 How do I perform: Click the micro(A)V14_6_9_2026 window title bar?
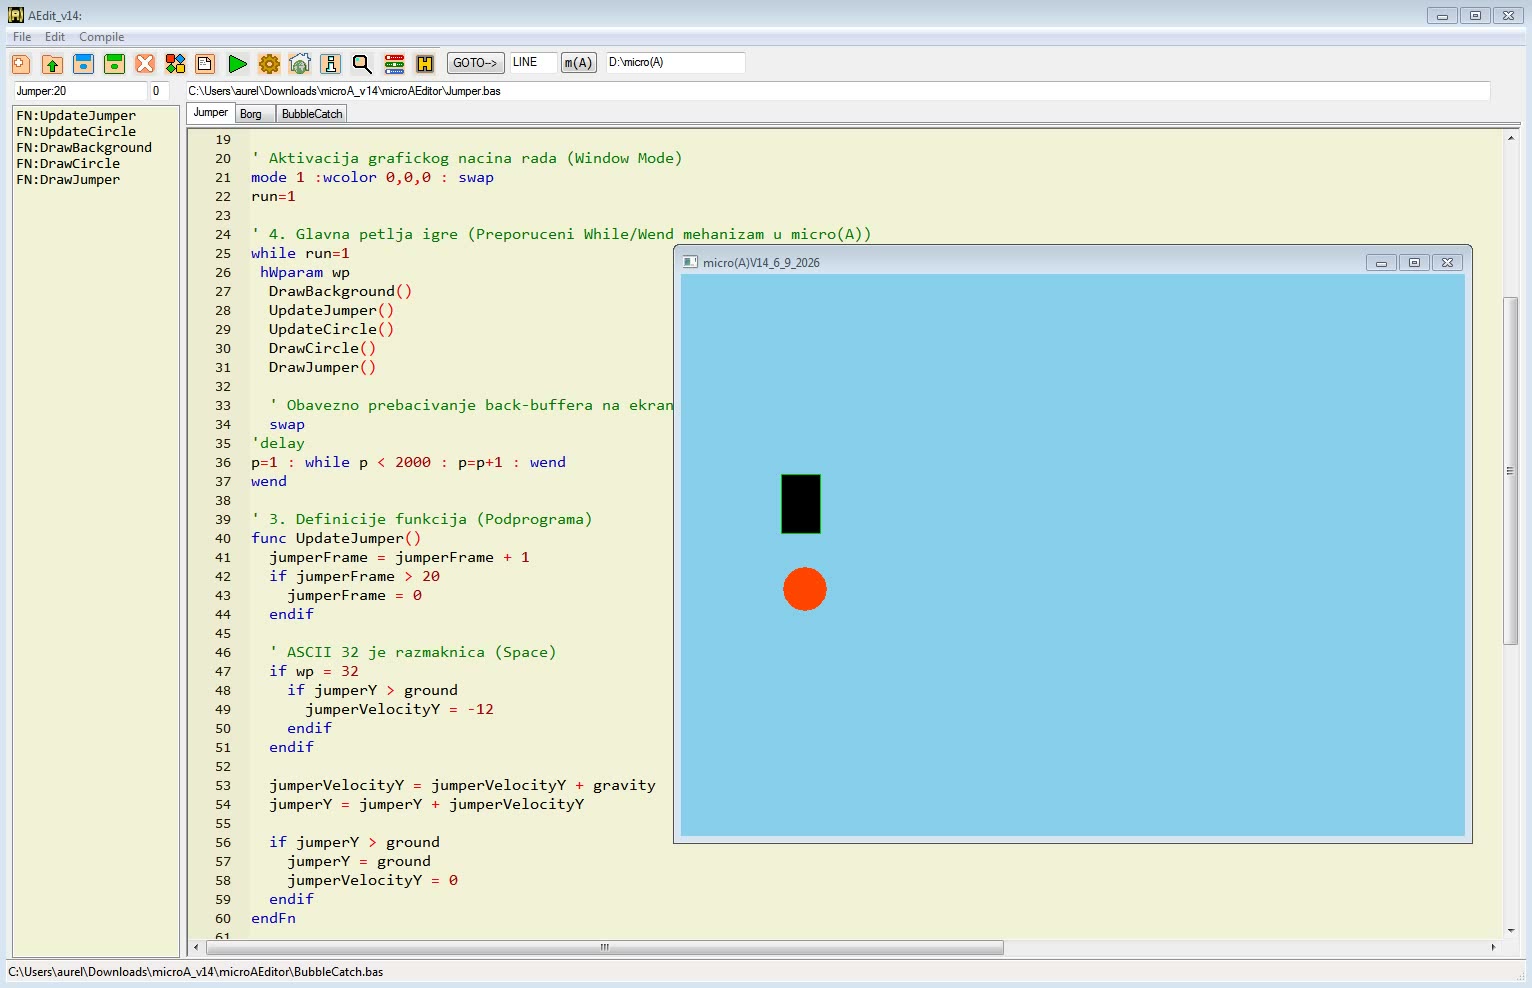(x=1020, y=263)
